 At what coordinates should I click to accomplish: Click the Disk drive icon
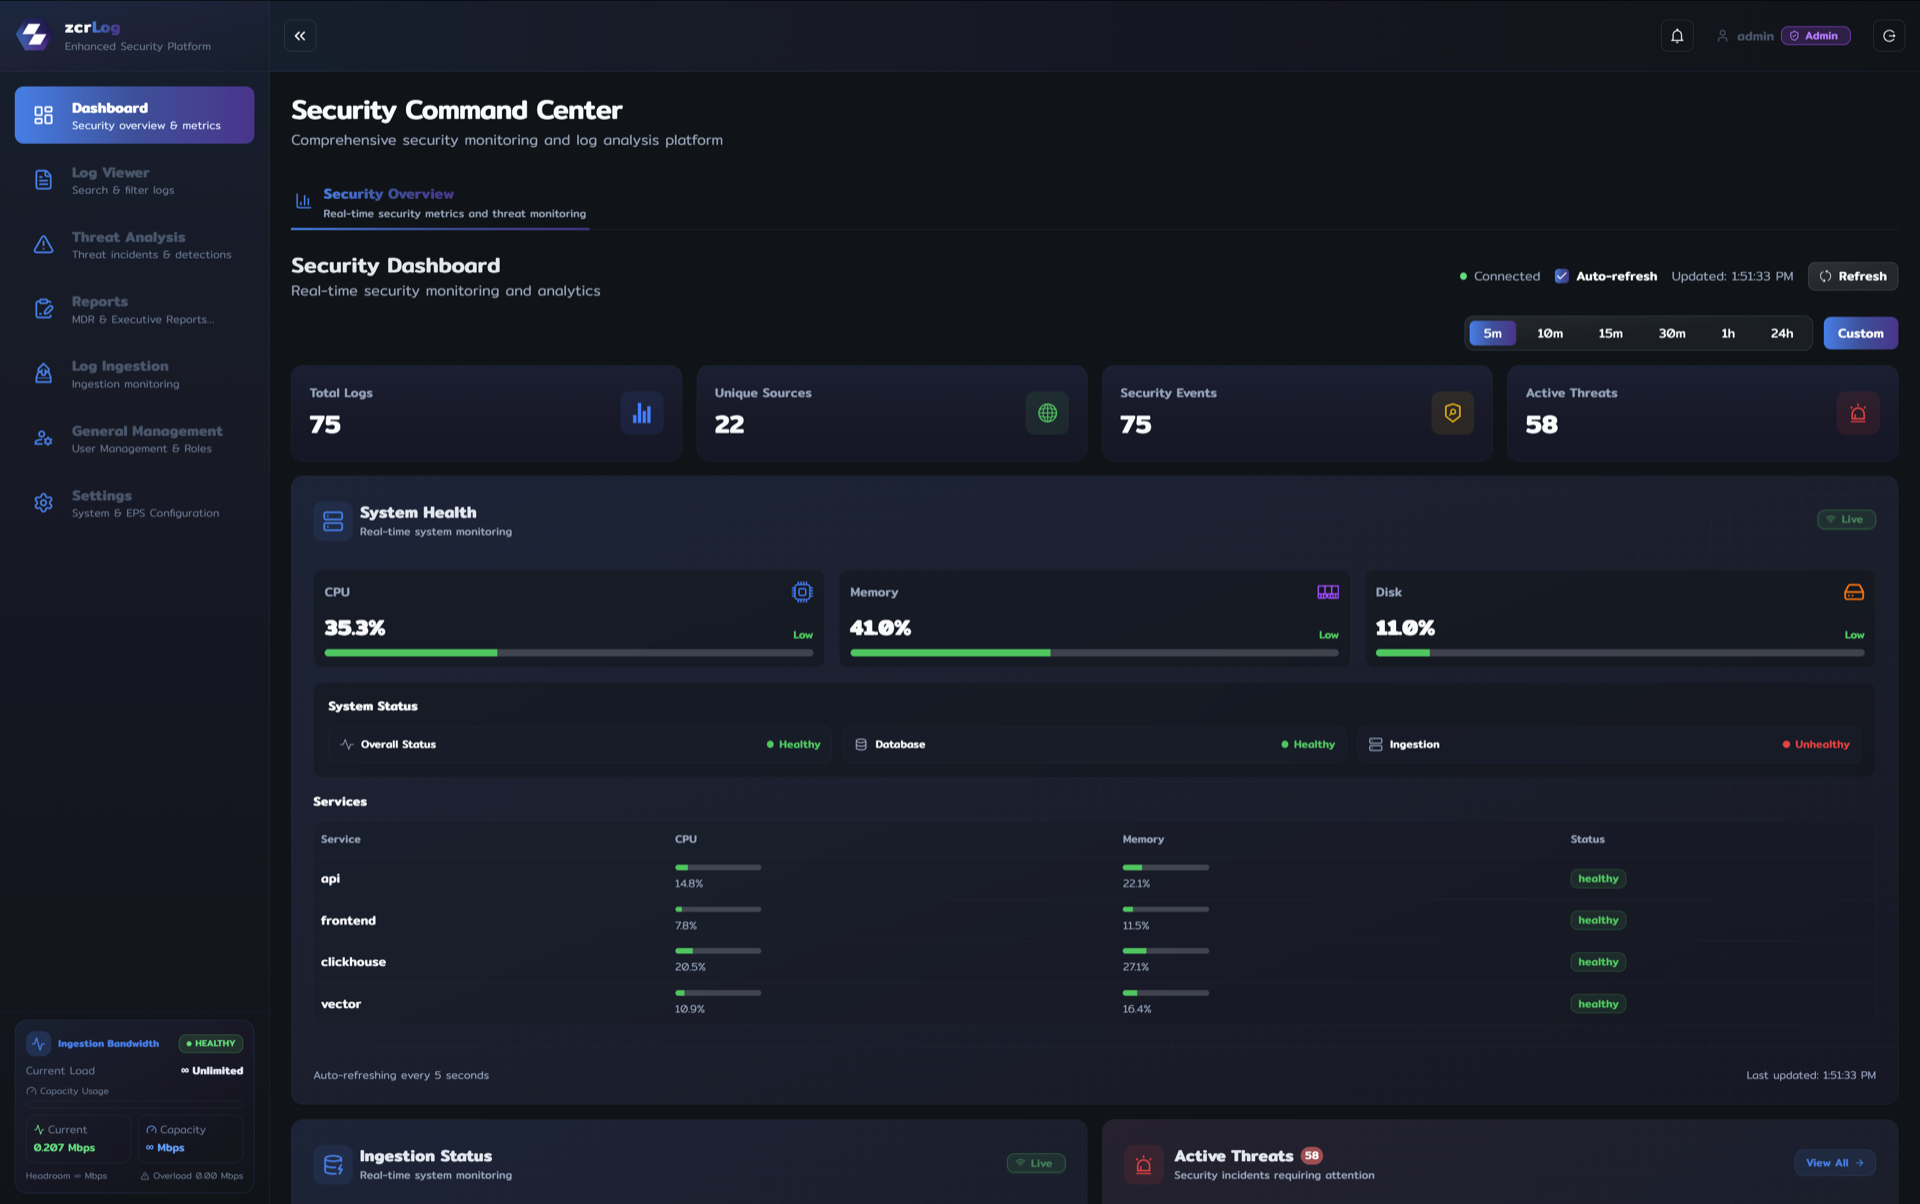tap(1854, 592)
